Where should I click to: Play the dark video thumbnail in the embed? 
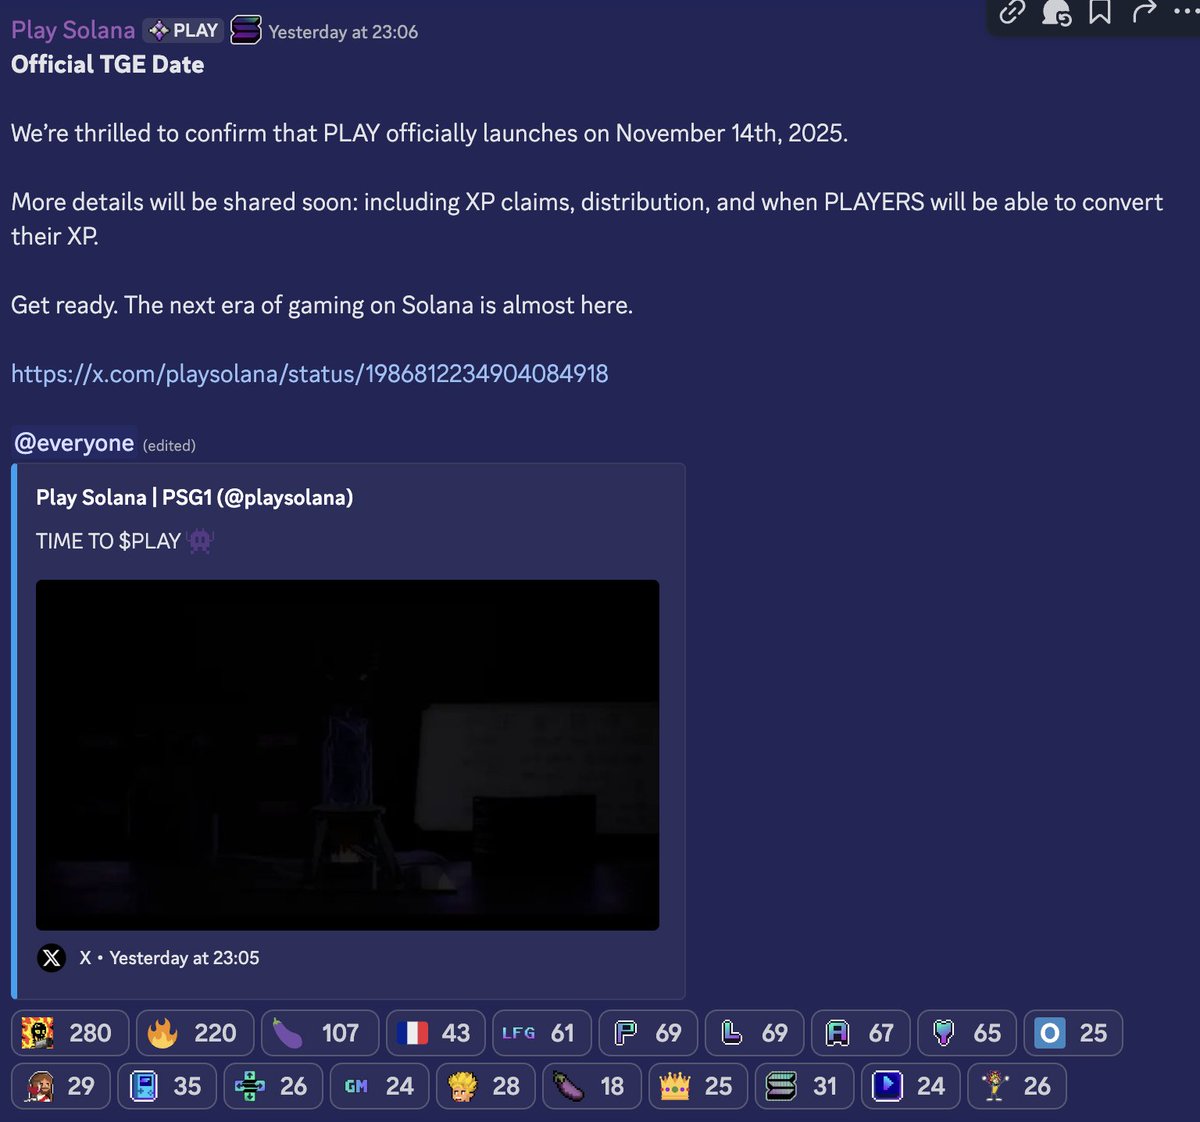click(x=347, y=755)
